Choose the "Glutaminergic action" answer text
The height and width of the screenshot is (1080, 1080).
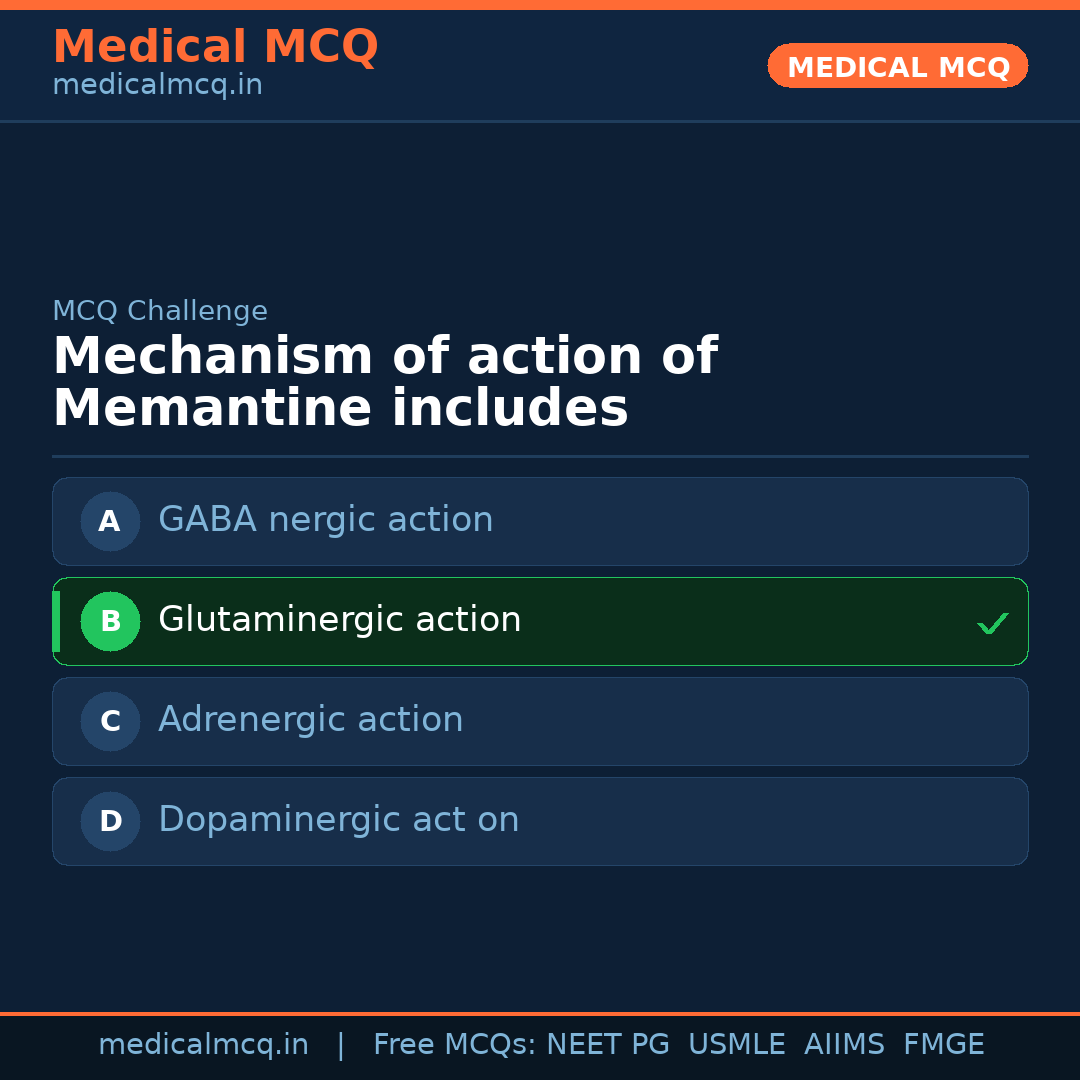[x=339, y=620]
